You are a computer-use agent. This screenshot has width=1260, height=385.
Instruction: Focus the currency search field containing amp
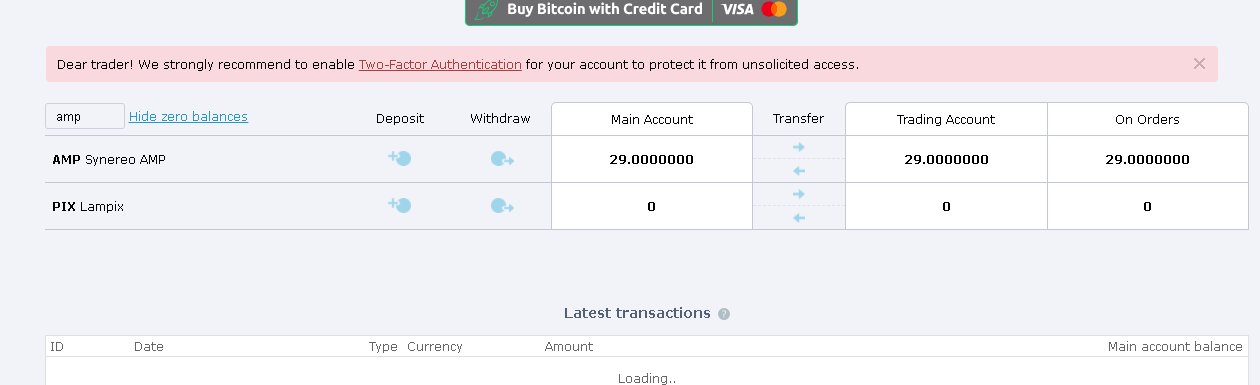85,116
